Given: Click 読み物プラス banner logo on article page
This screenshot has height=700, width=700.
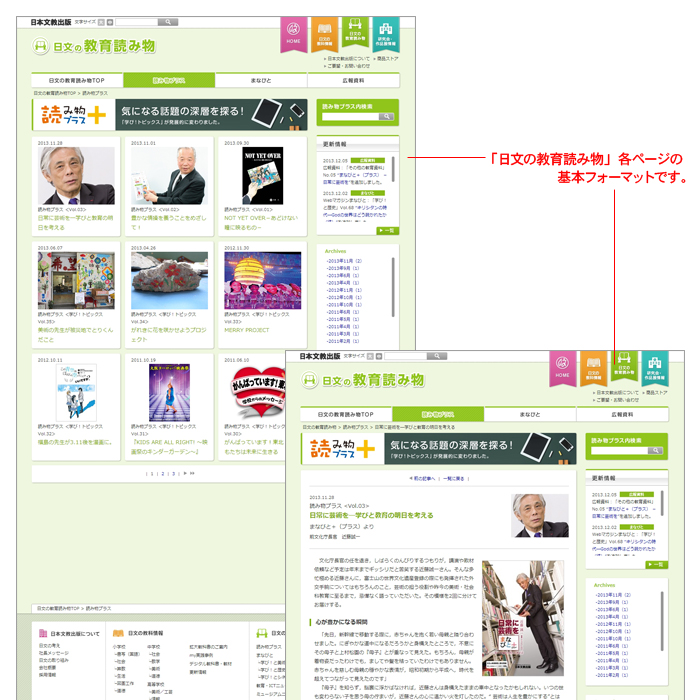Looking at the screenshot, I should coord(343,449).
